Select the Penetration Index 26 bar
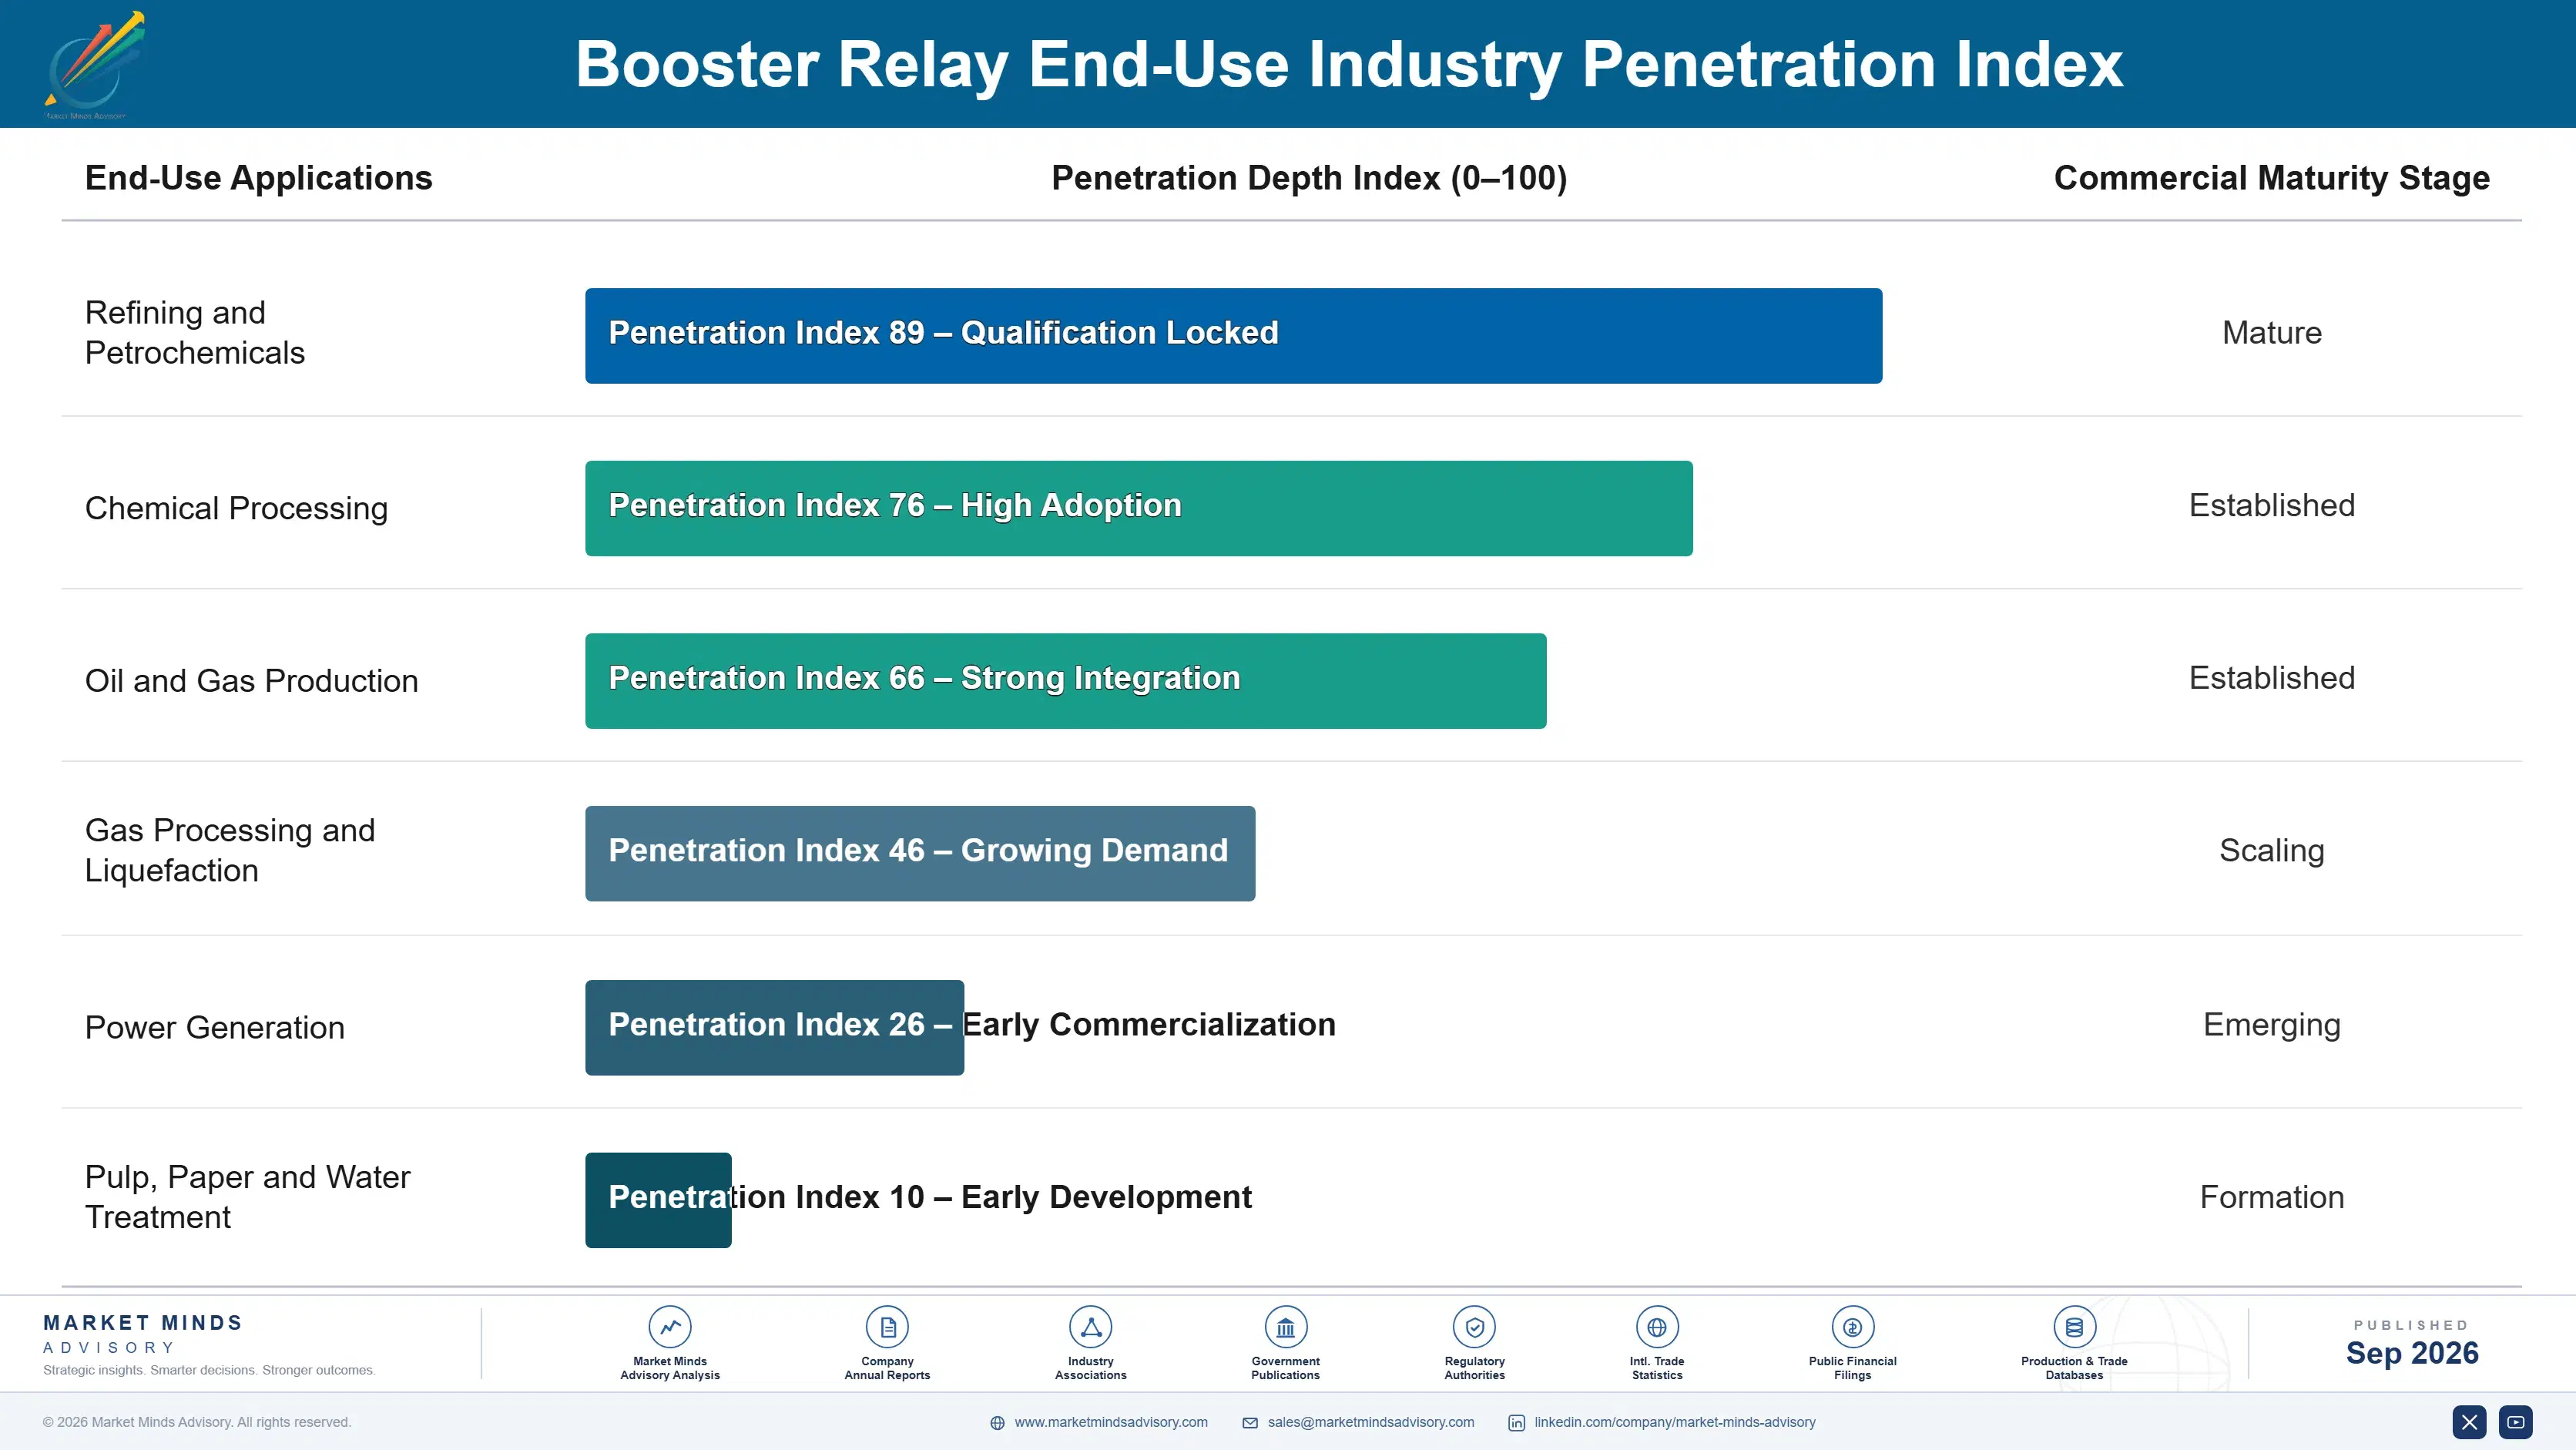 [x=774, y=1027]
